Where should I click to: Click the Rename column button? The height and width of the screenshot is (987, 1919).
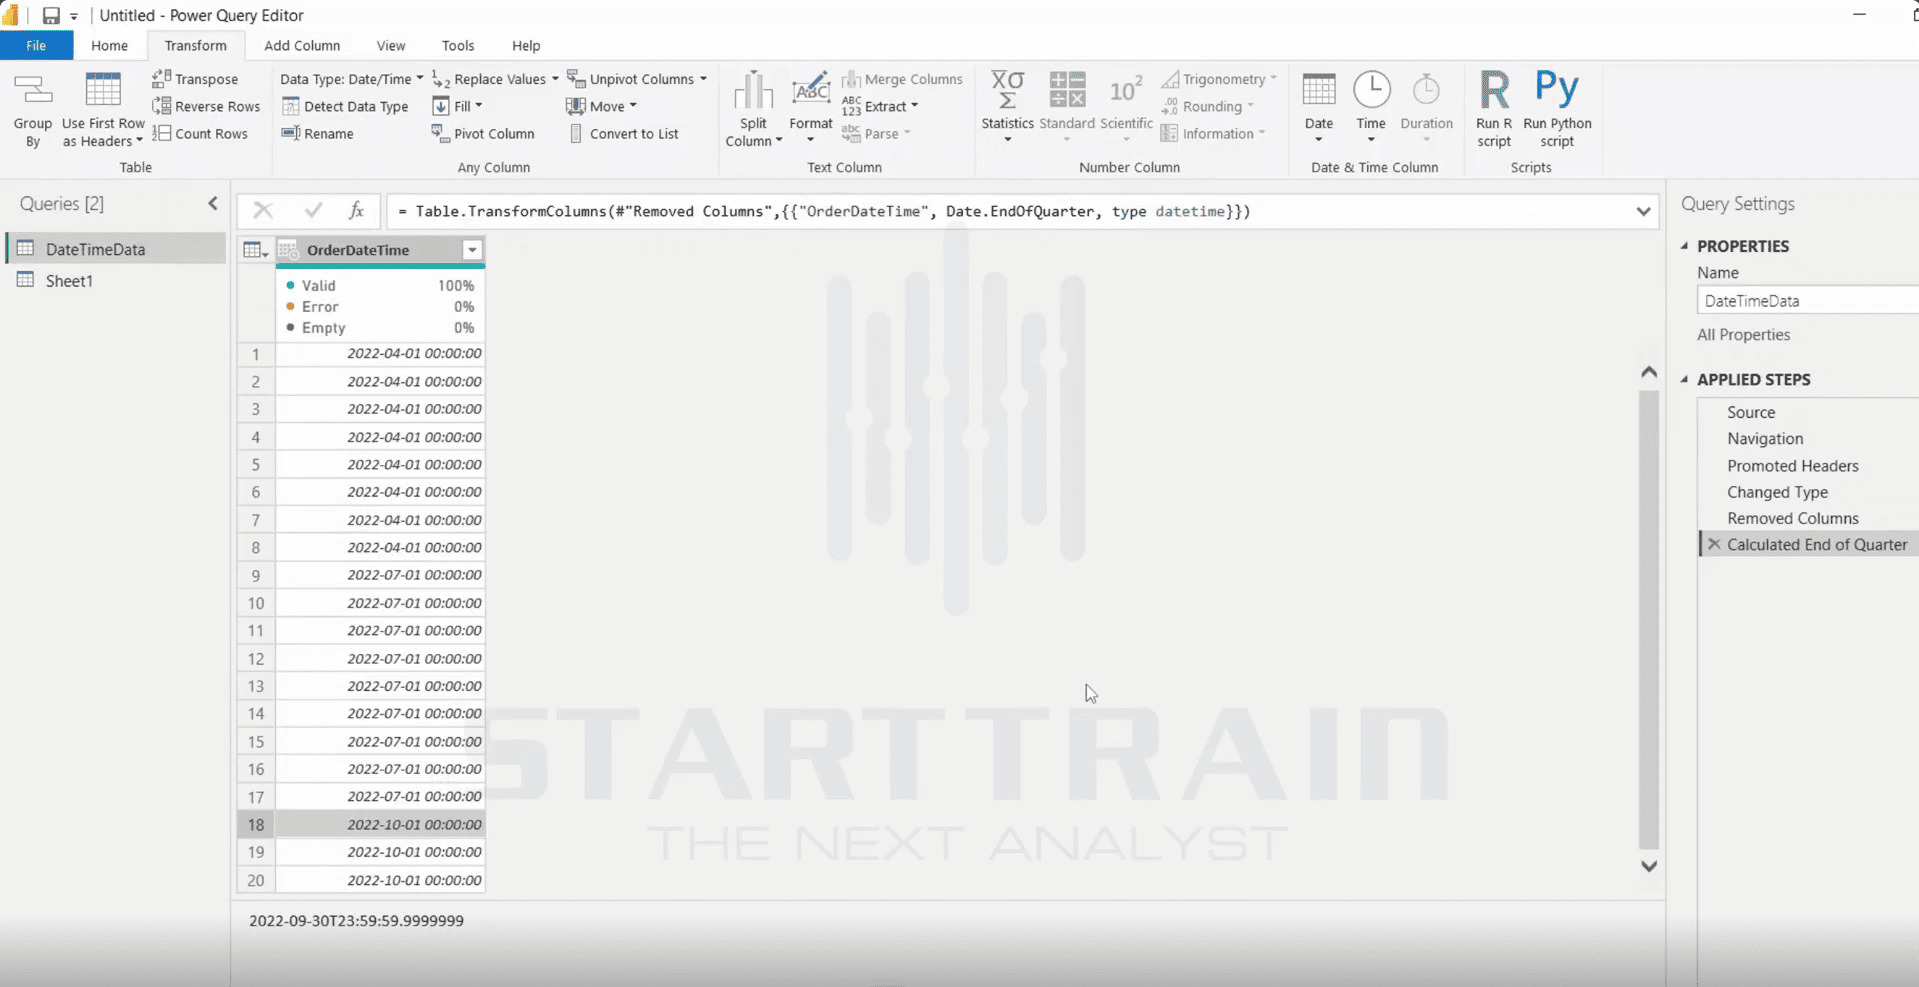[x=318, y=133]
